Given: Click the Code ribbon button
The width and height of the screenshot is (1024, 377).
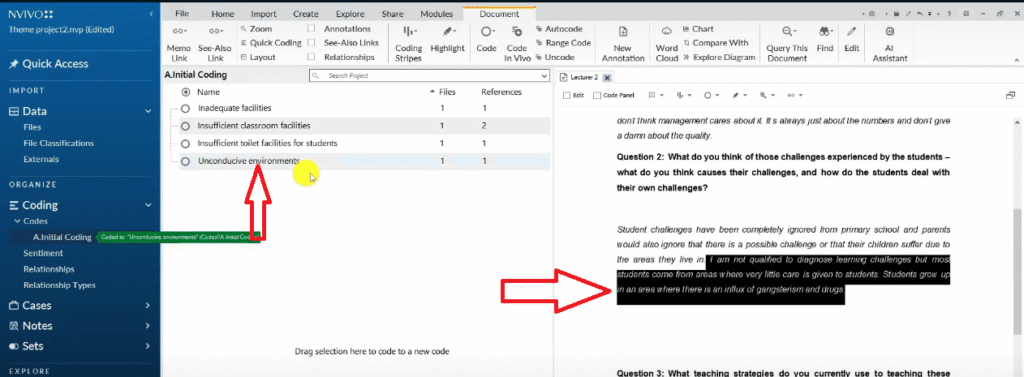Looking at the screenshot, I should (487, 39).
